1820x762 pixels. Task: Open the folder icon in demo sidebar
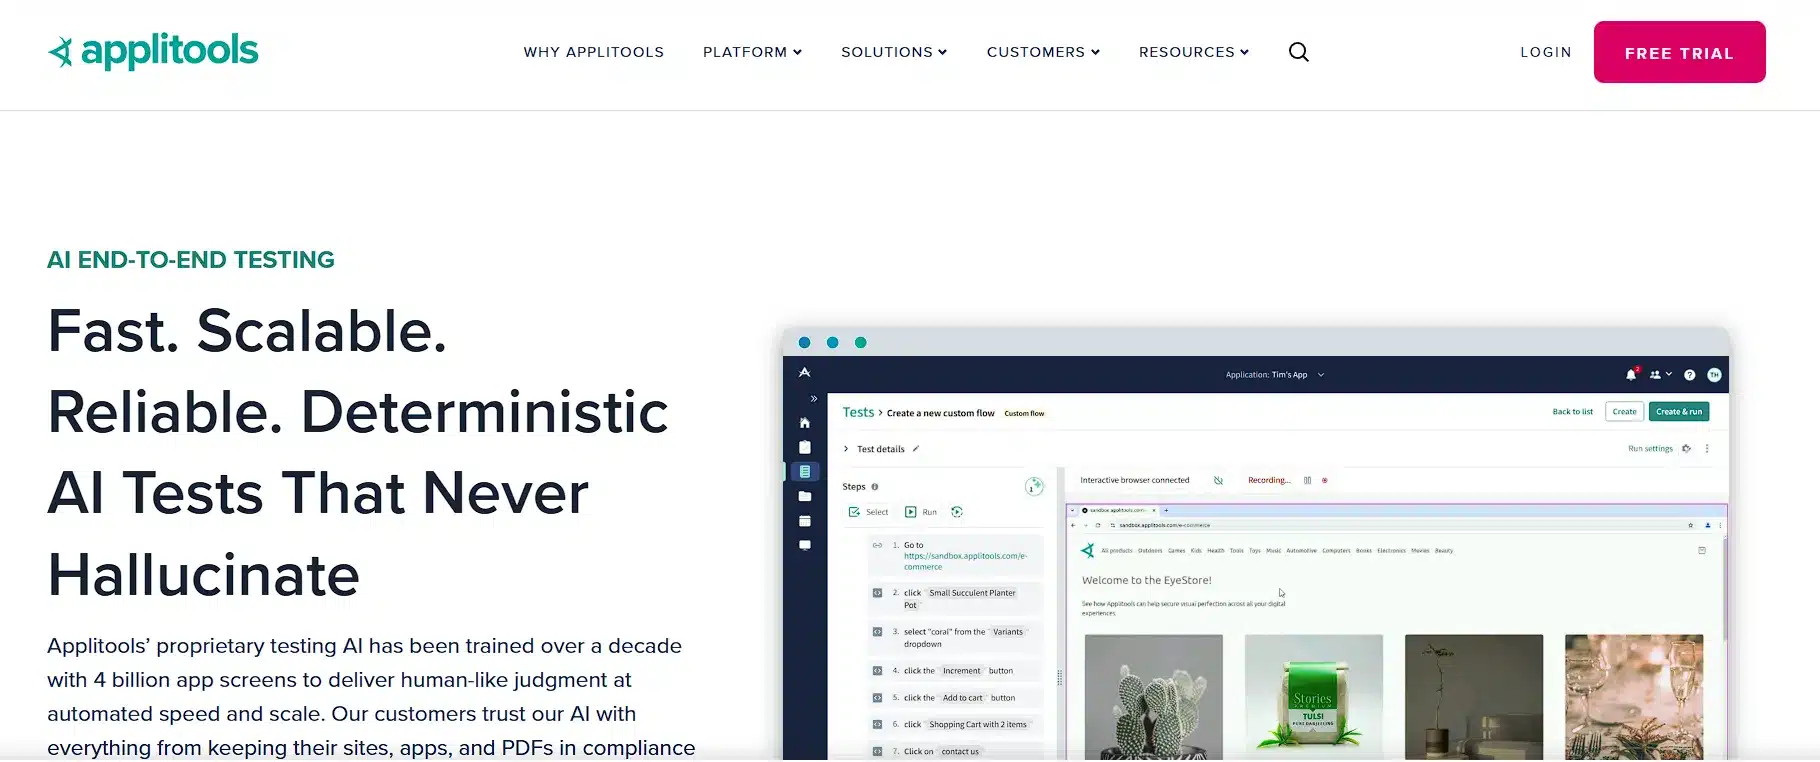pos(805,496)
